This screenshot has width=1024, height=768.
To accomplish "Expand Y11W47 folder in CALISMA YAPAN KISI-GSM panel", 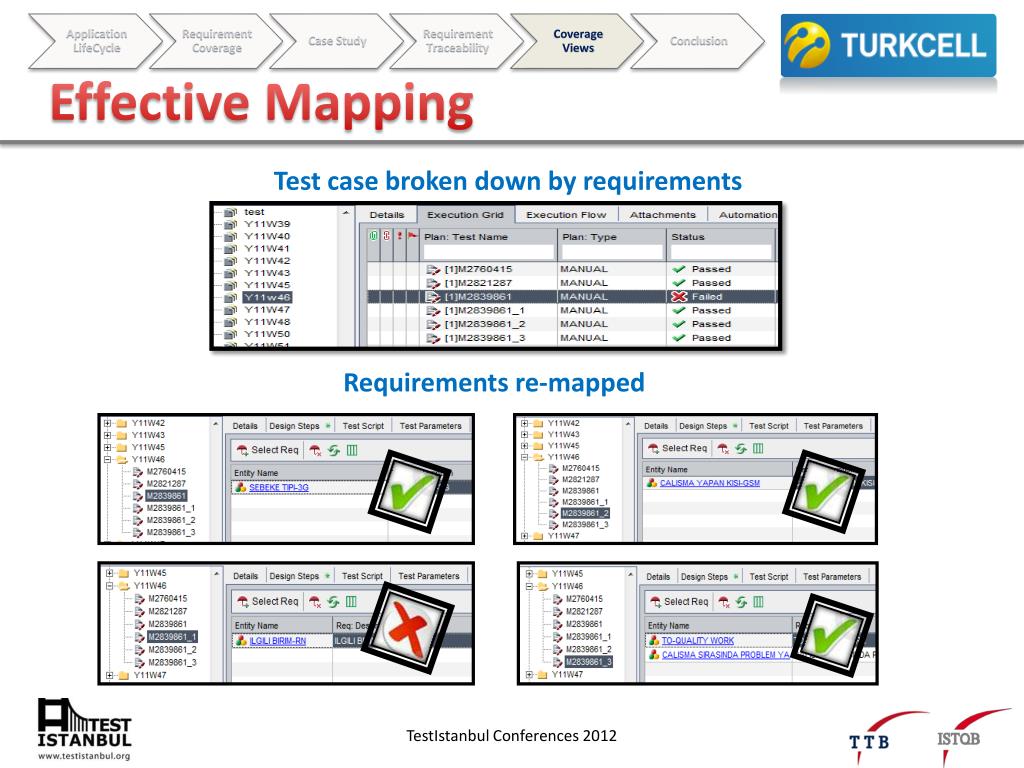I will click(x=524, y=536).
